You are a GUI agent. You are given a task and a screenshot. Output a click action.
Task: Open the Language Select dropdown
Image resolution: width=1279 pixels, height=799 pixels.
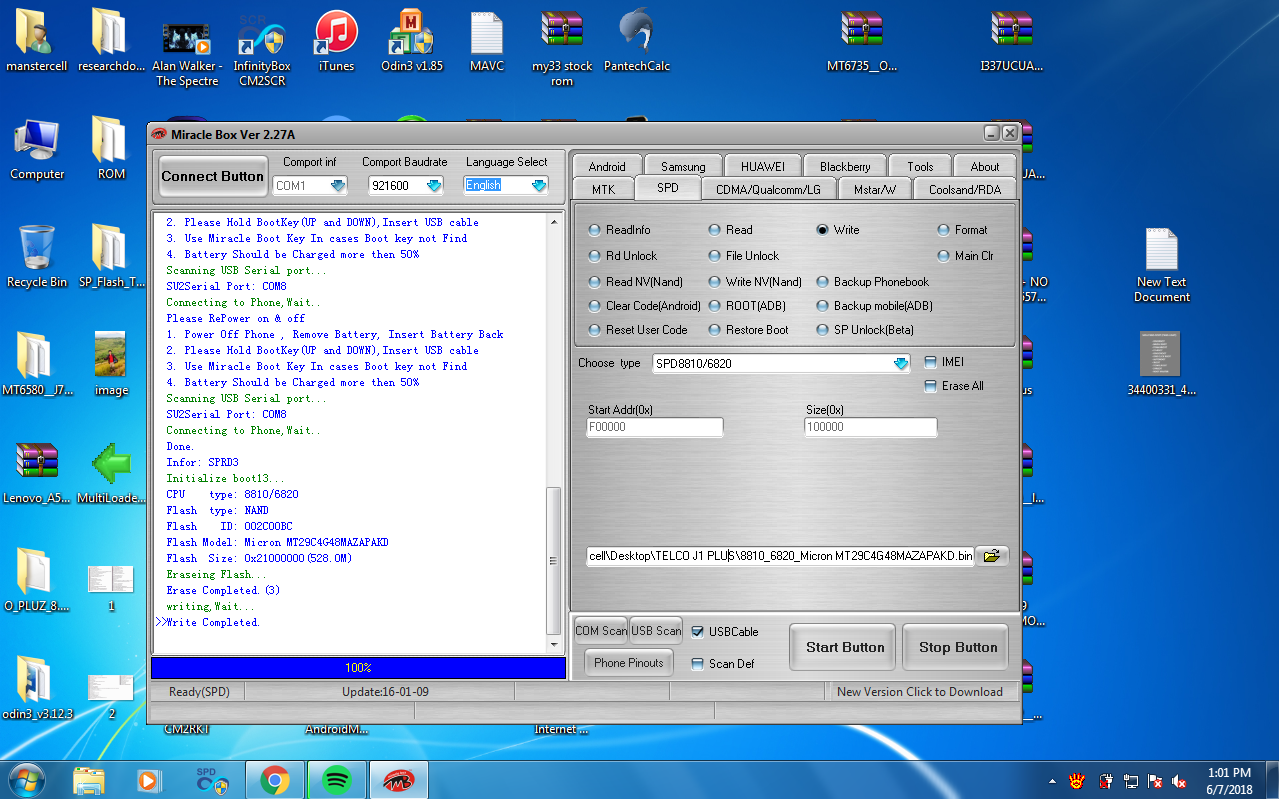(540, 185)
